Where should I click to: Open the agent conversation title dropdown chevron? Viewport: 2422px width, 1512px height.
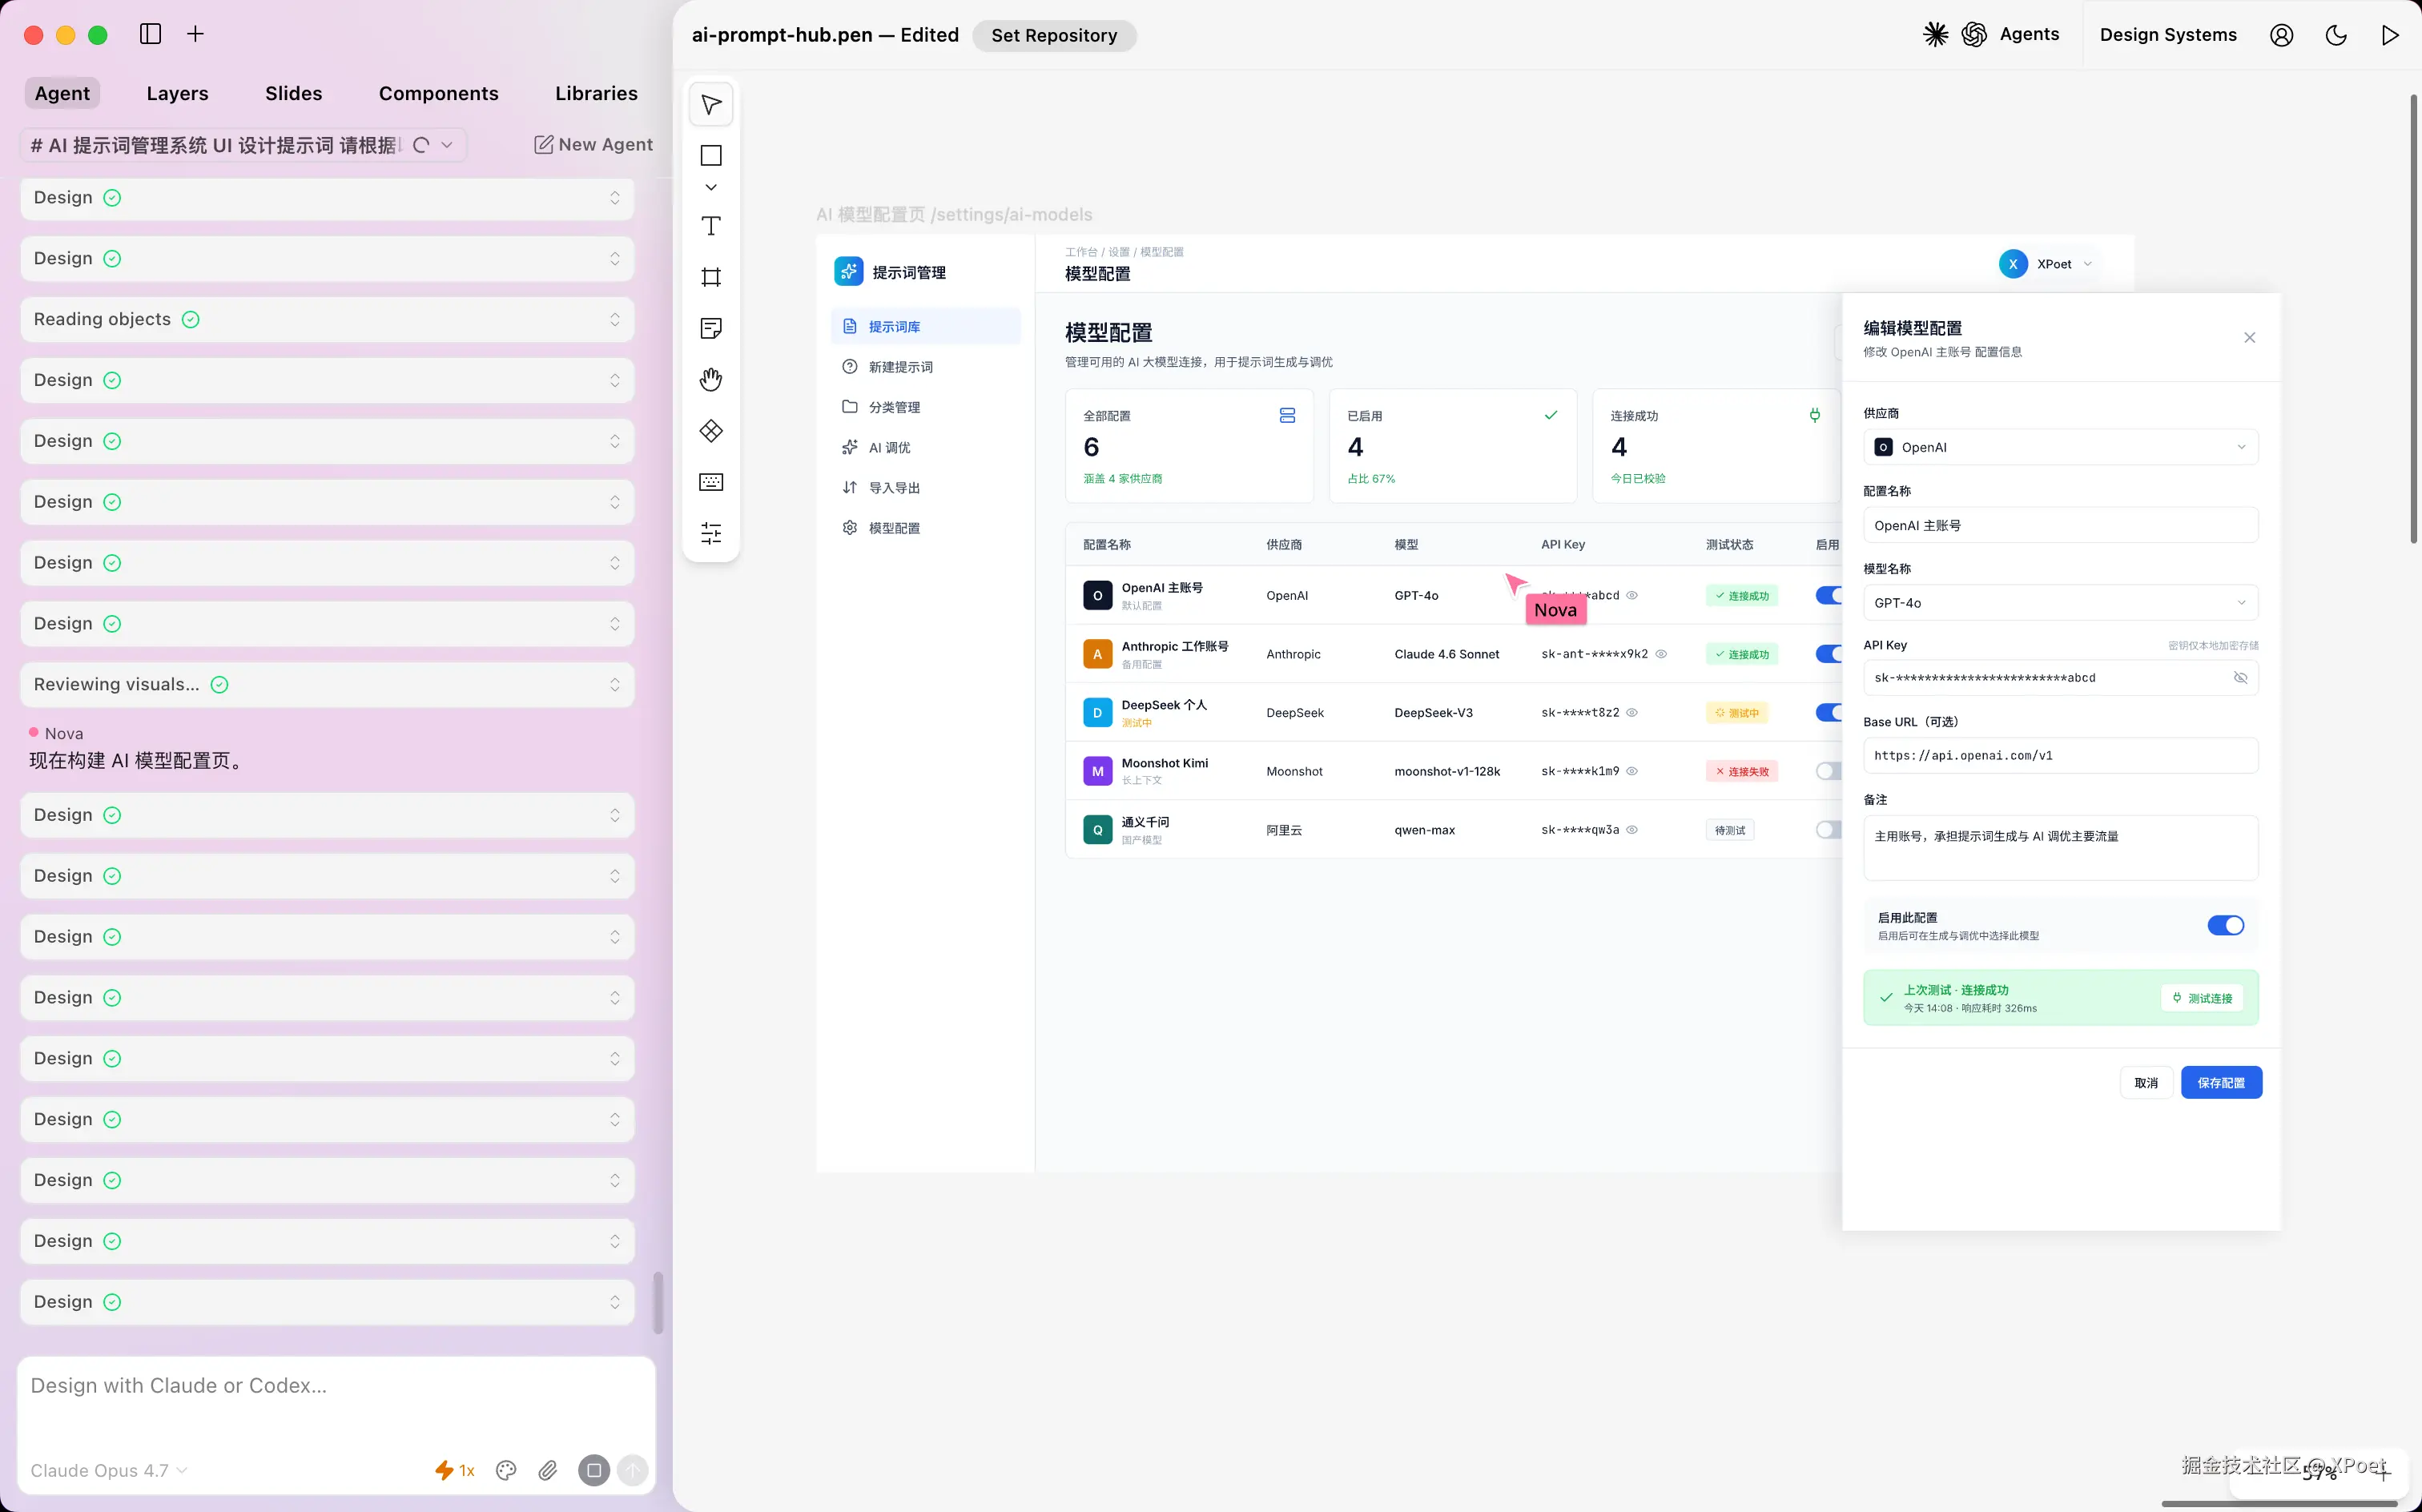pos(447,145)
